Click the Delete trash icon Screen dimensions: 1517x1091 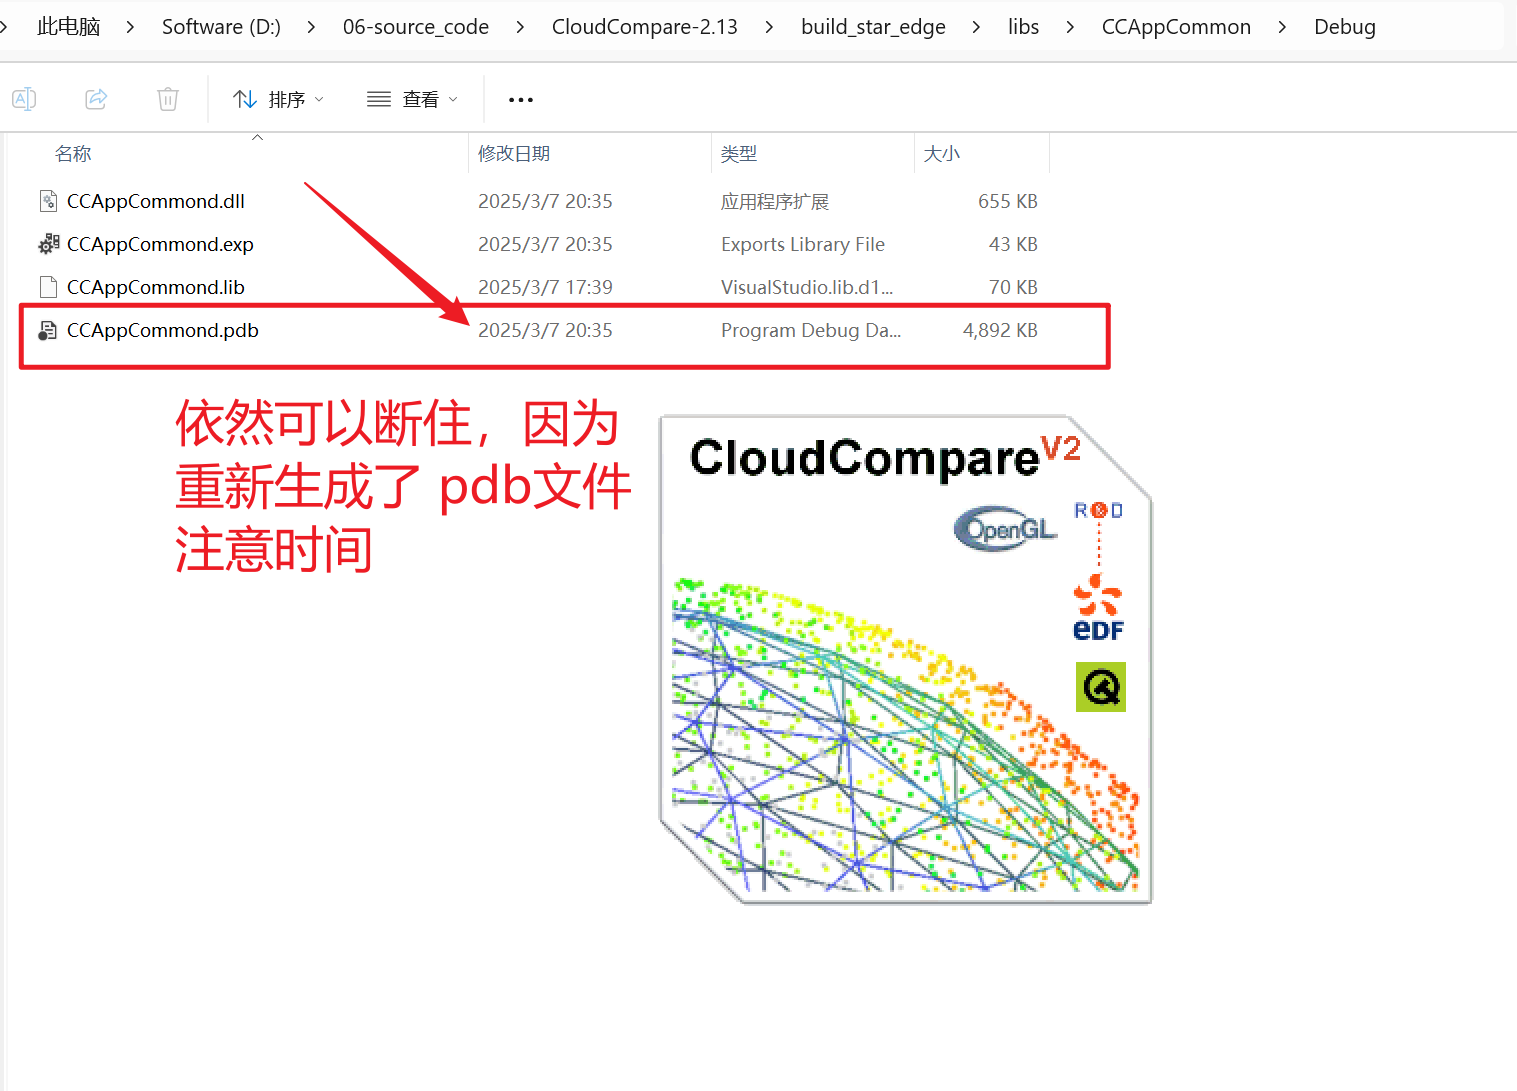[x=168, y=99]
